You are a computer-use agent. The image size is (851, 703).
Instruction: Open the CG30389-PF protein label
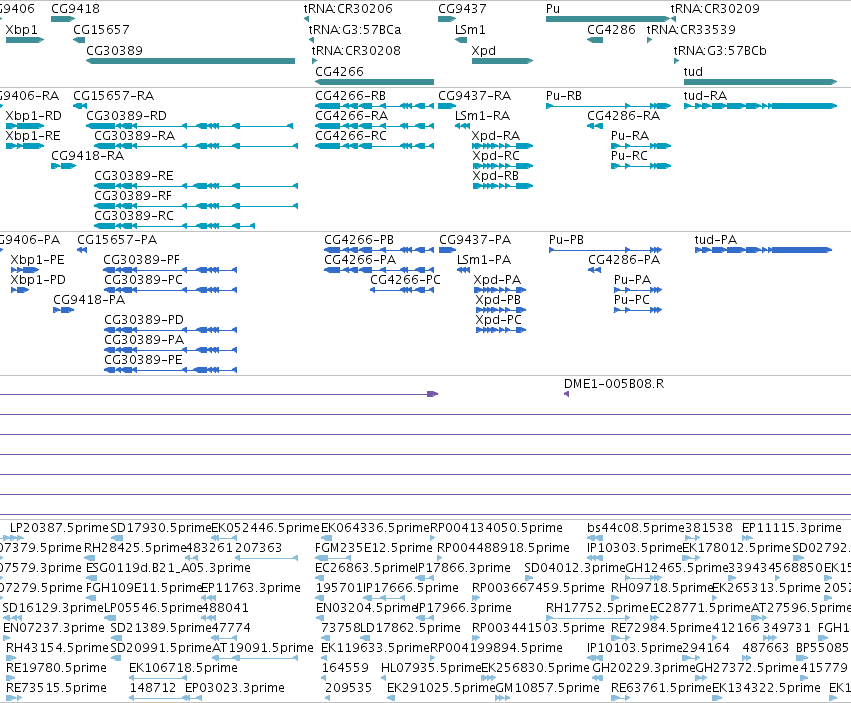click(142, 260)
